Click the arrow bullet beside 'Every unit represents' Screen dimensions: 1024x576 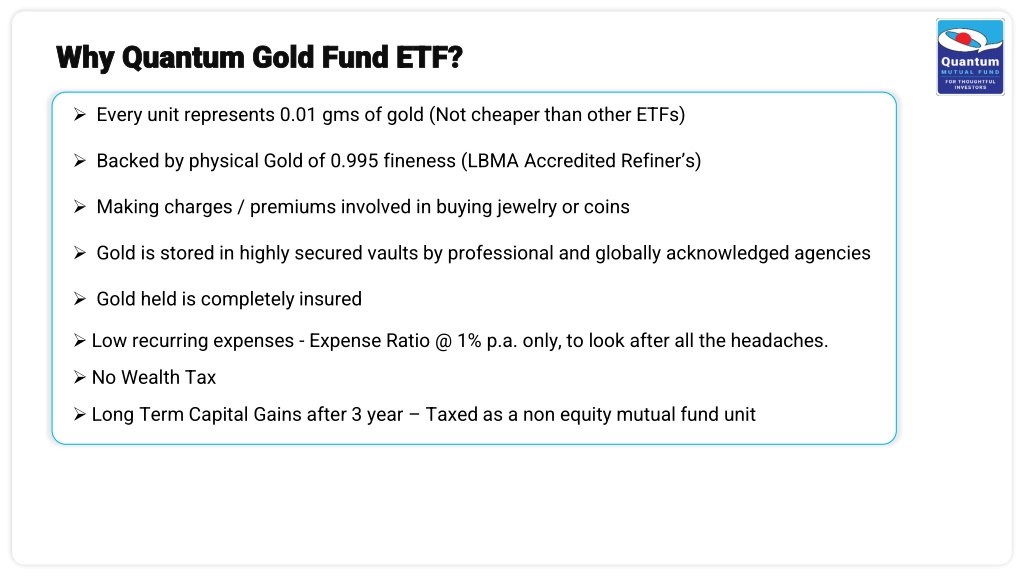pyautogui.click(x=80, y=115)
